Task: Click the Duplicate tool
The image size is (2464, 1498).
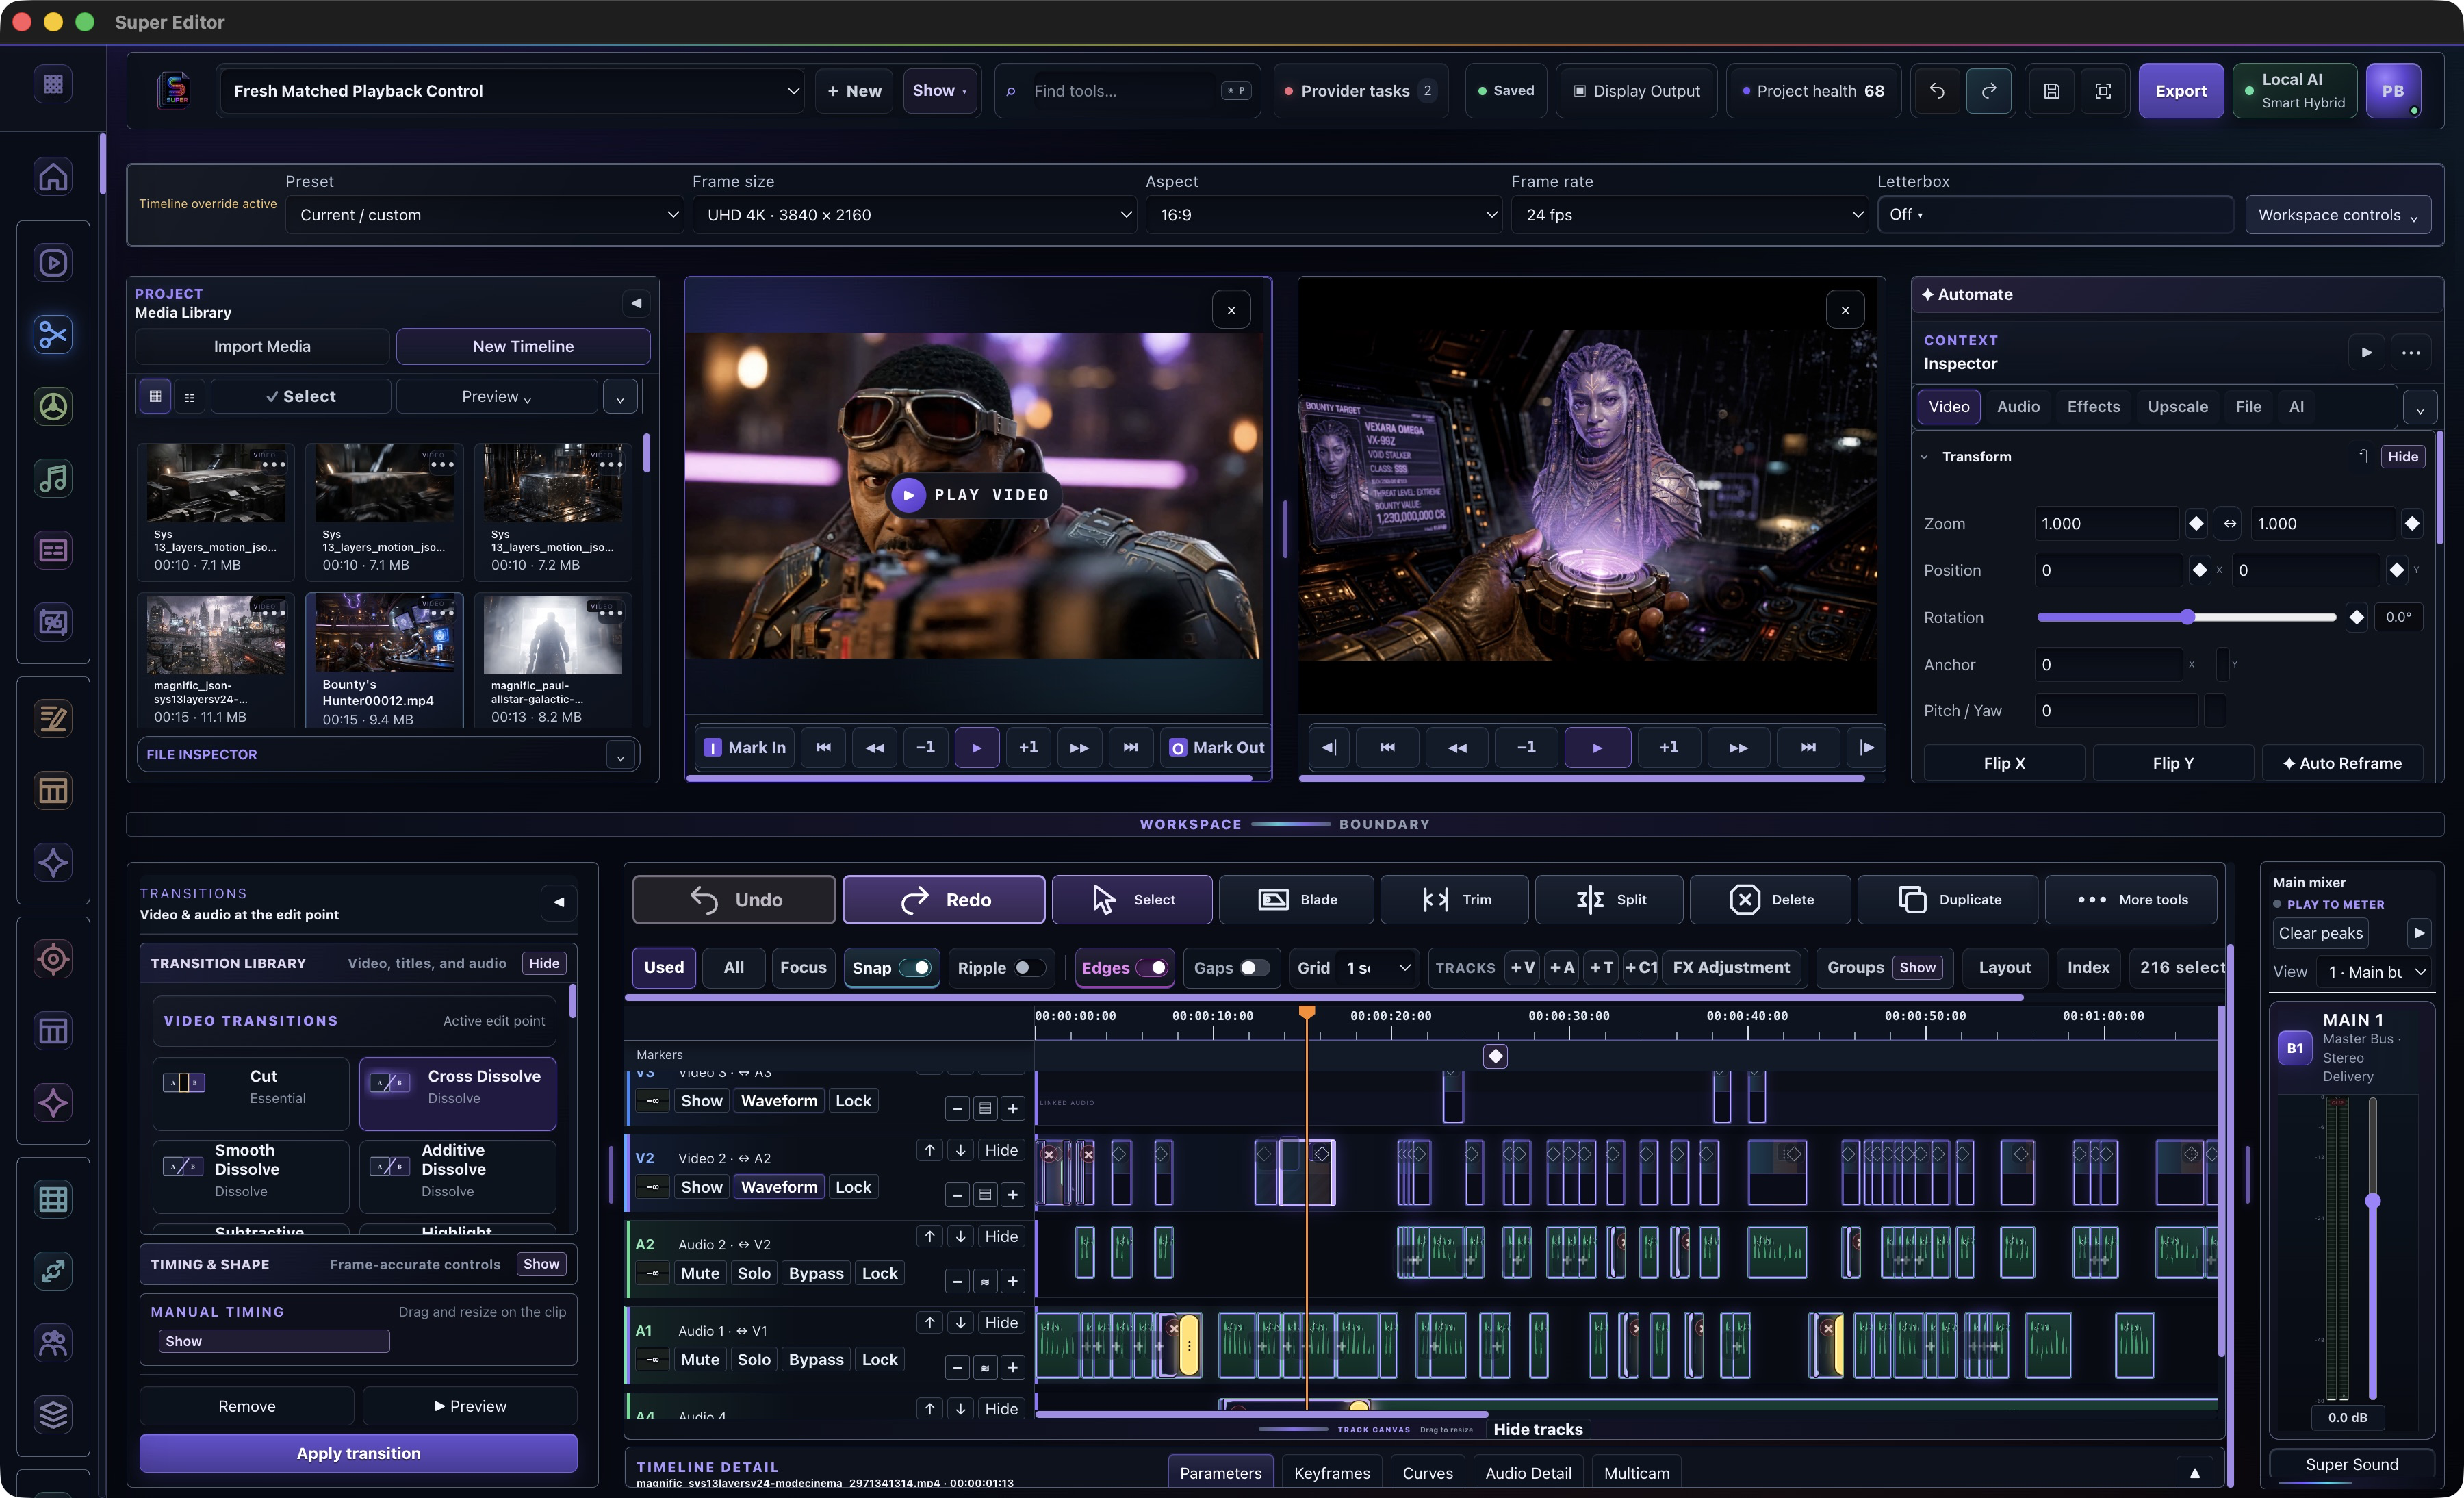Action: pos(1948,899)
